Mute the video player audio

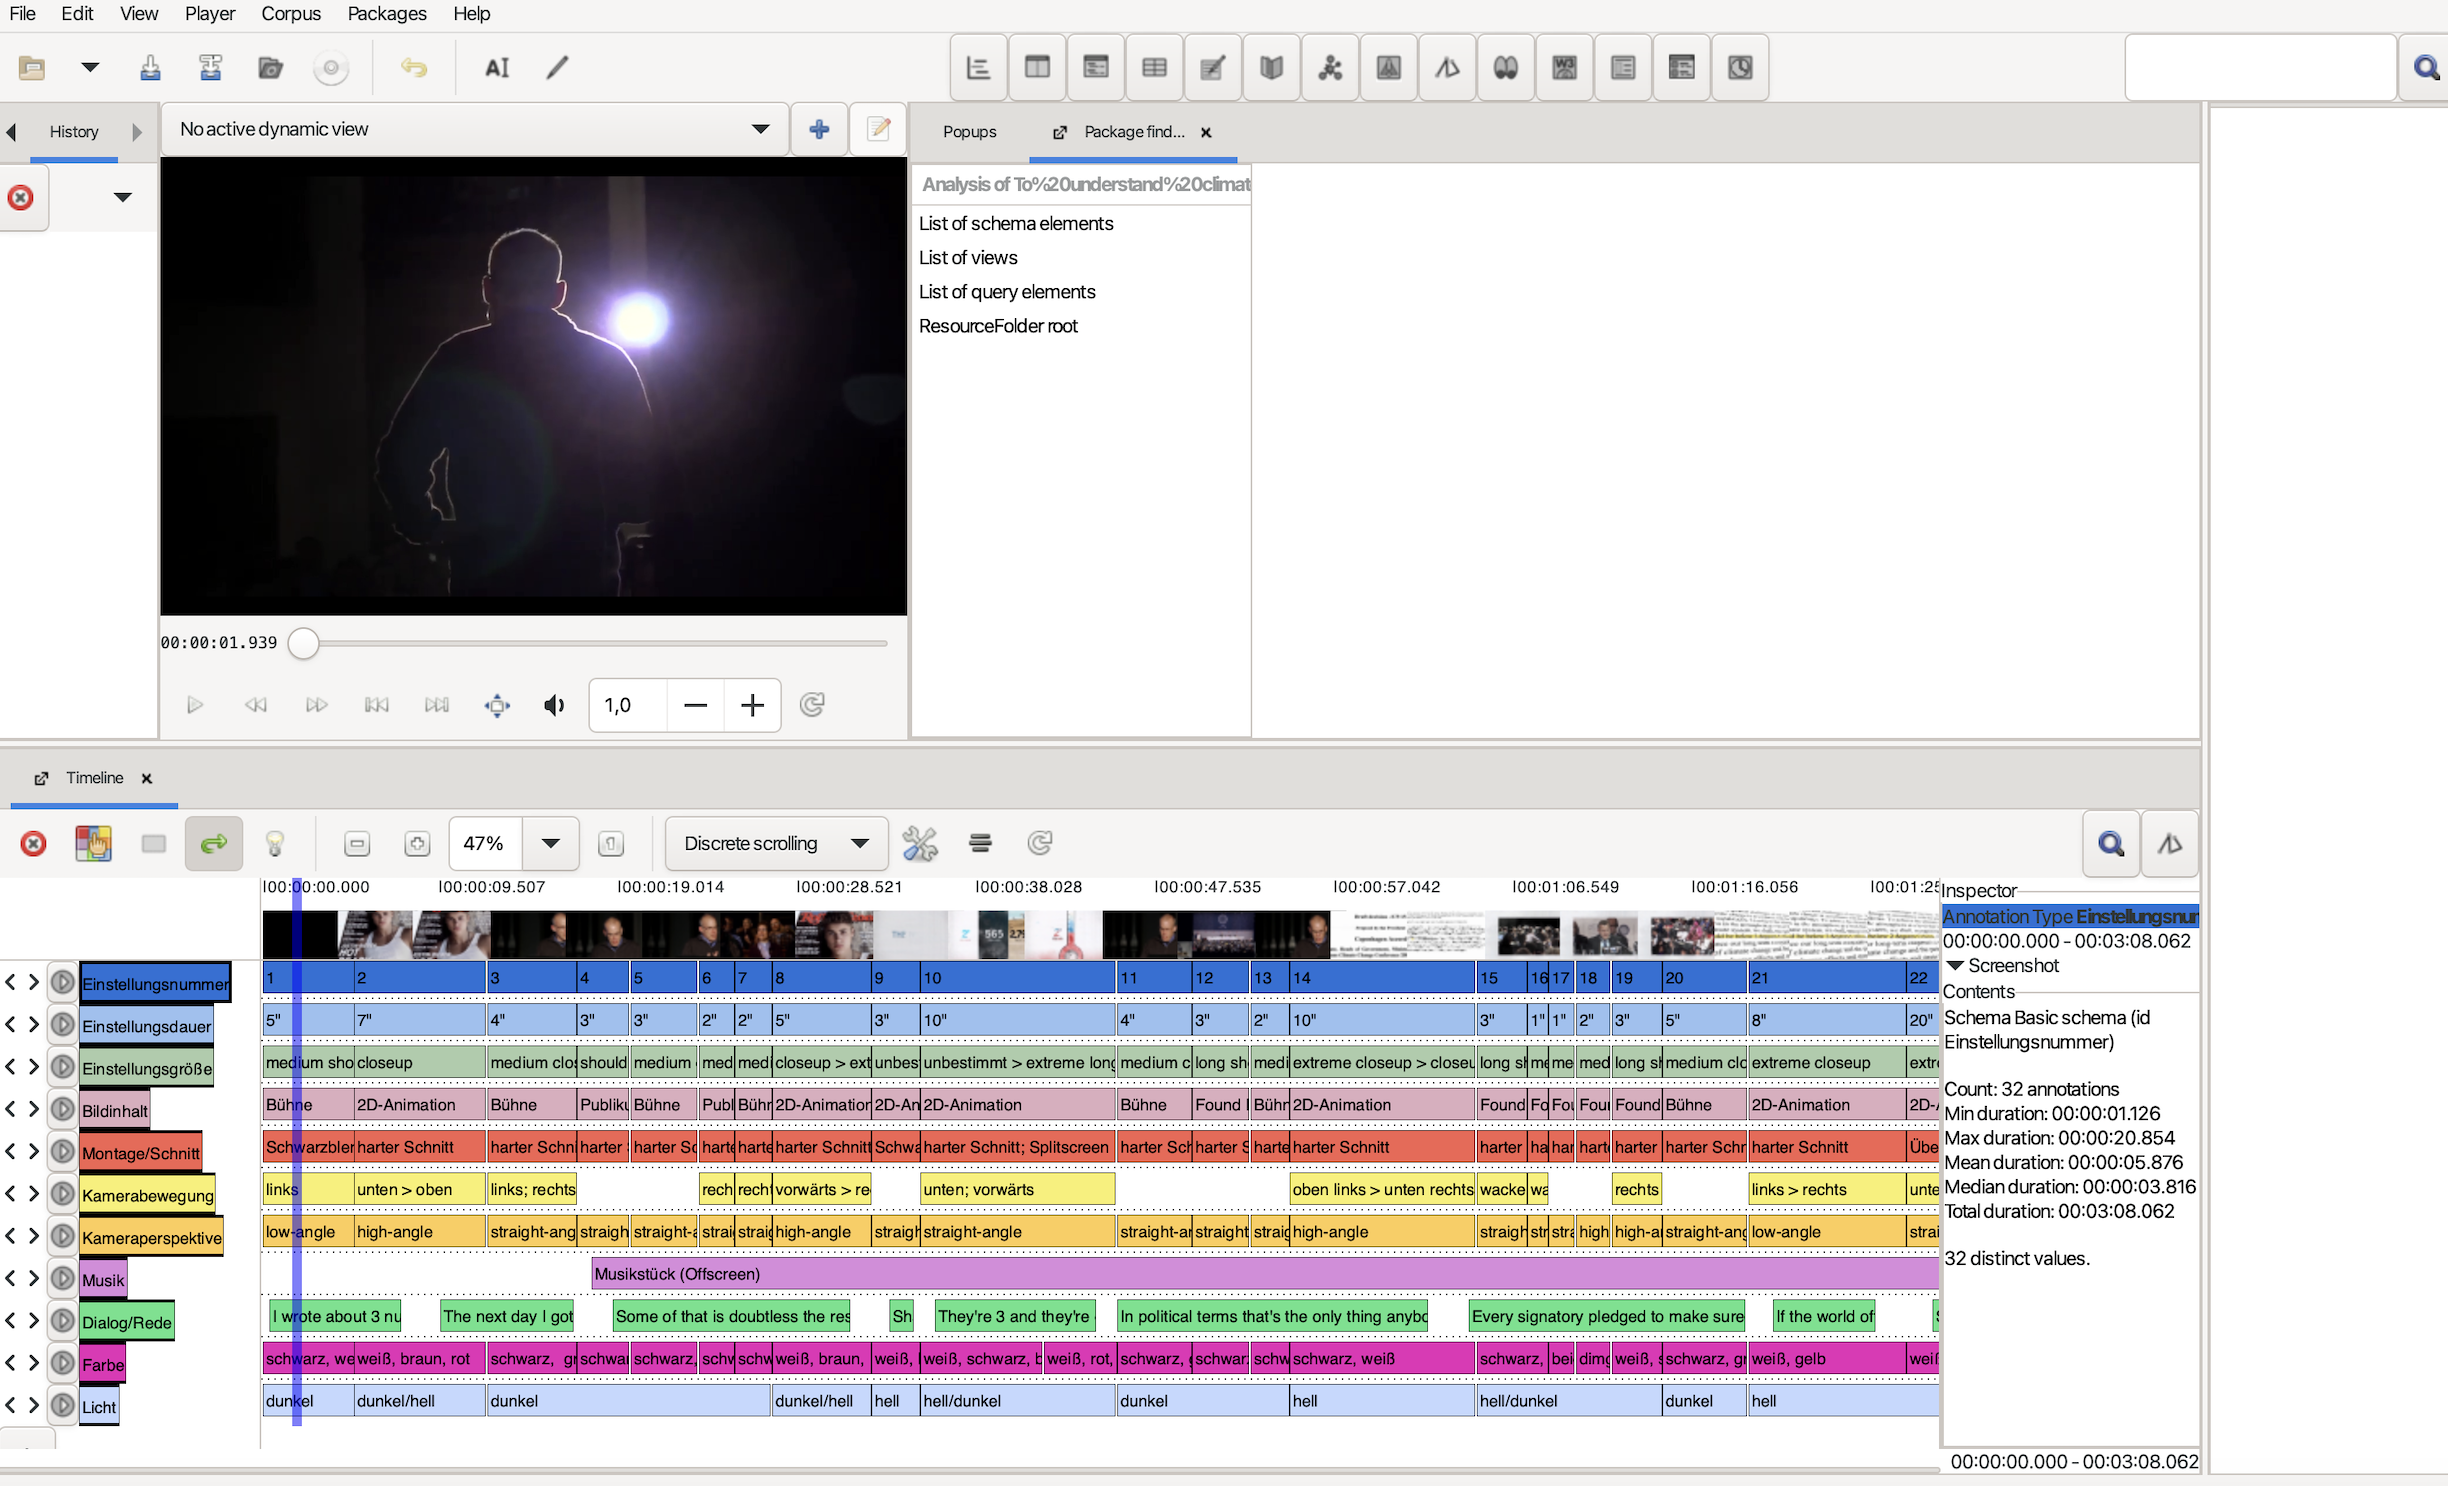click(553, 705)
